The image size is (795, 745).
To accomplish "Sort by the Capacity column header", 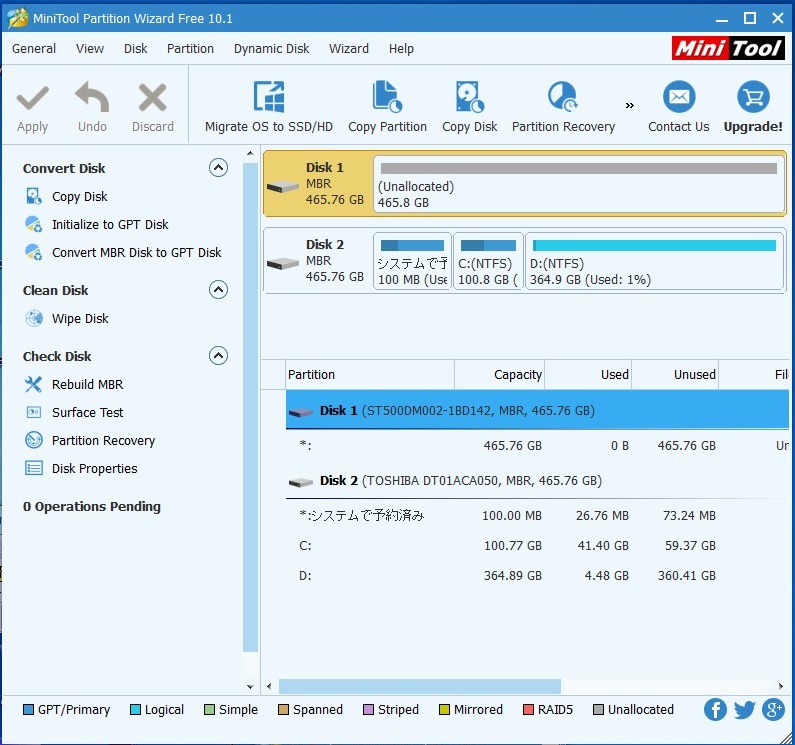I will [499, 374].
